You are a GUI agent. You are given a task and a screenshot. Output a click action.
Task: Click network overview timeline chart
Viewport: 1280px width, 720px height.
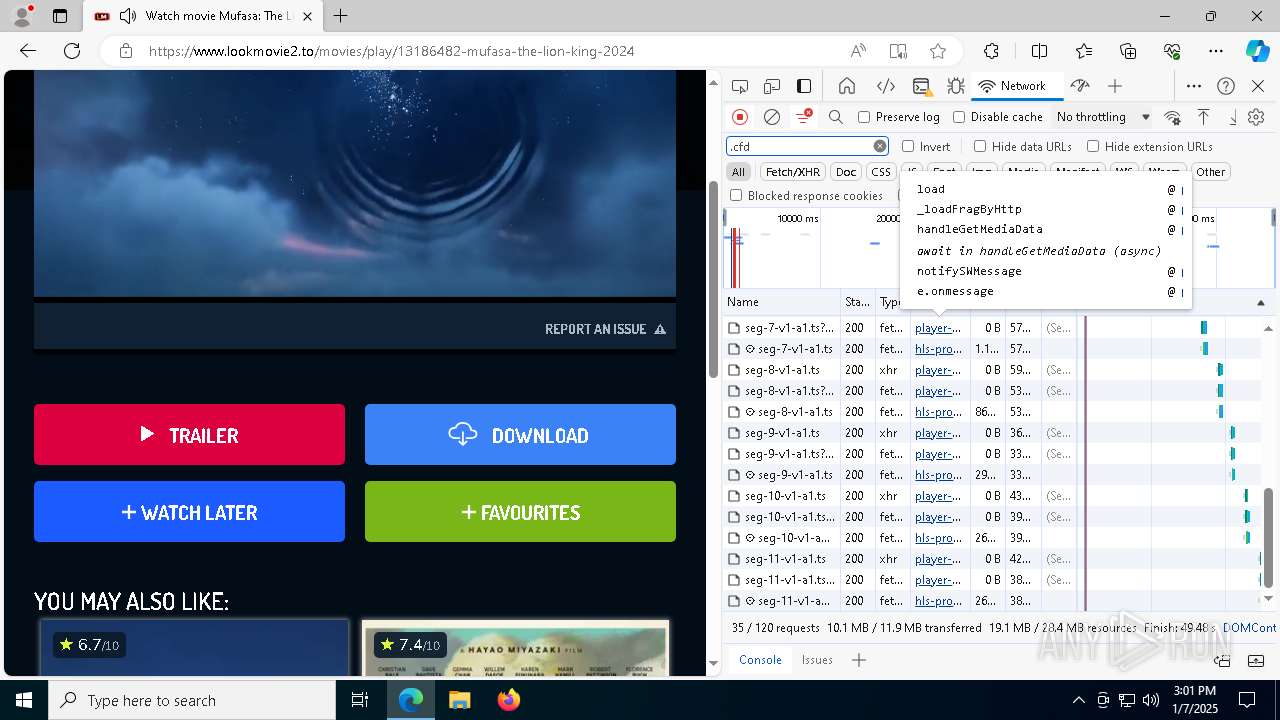pos(998,248)
